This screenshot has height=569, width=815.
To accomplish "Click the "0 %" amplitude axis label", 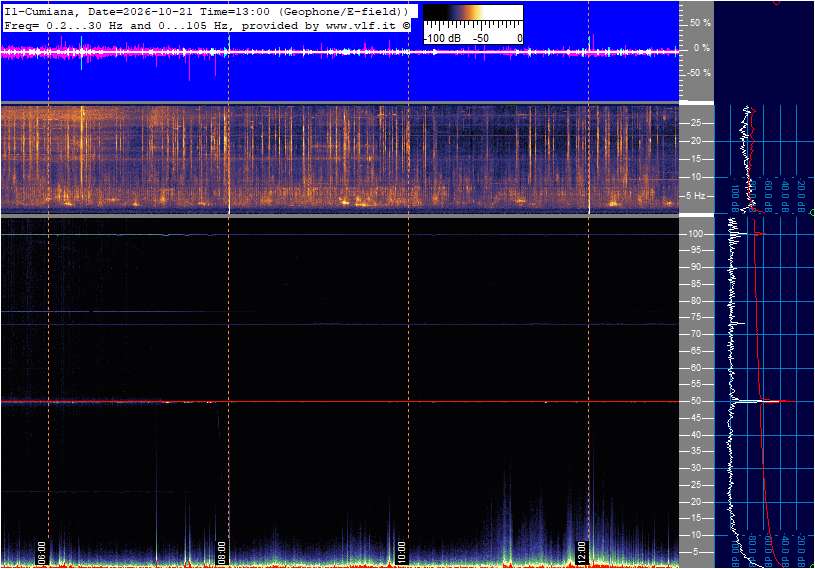I will (x=702, y=48).
